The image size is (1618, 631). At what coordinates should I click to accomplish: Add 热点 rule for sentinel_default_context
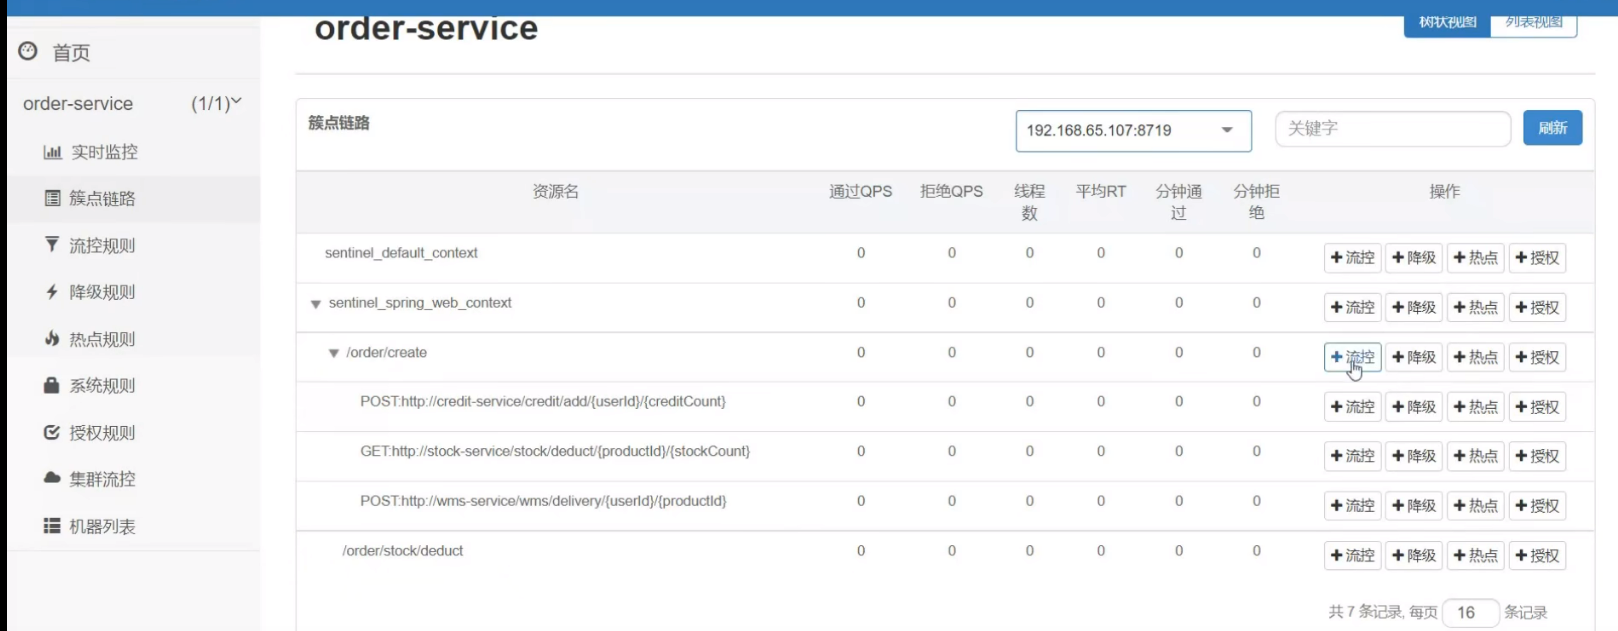1475,258
